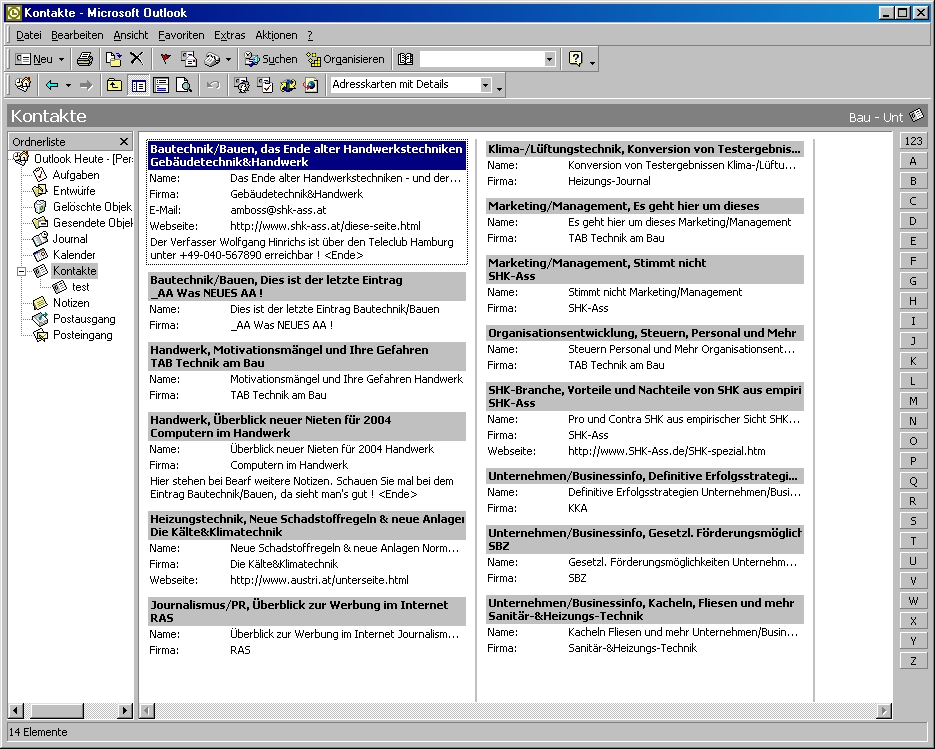935x749 pixels.
Task: Open the Kalender folder in folder list
Action: tap(74, 255)
